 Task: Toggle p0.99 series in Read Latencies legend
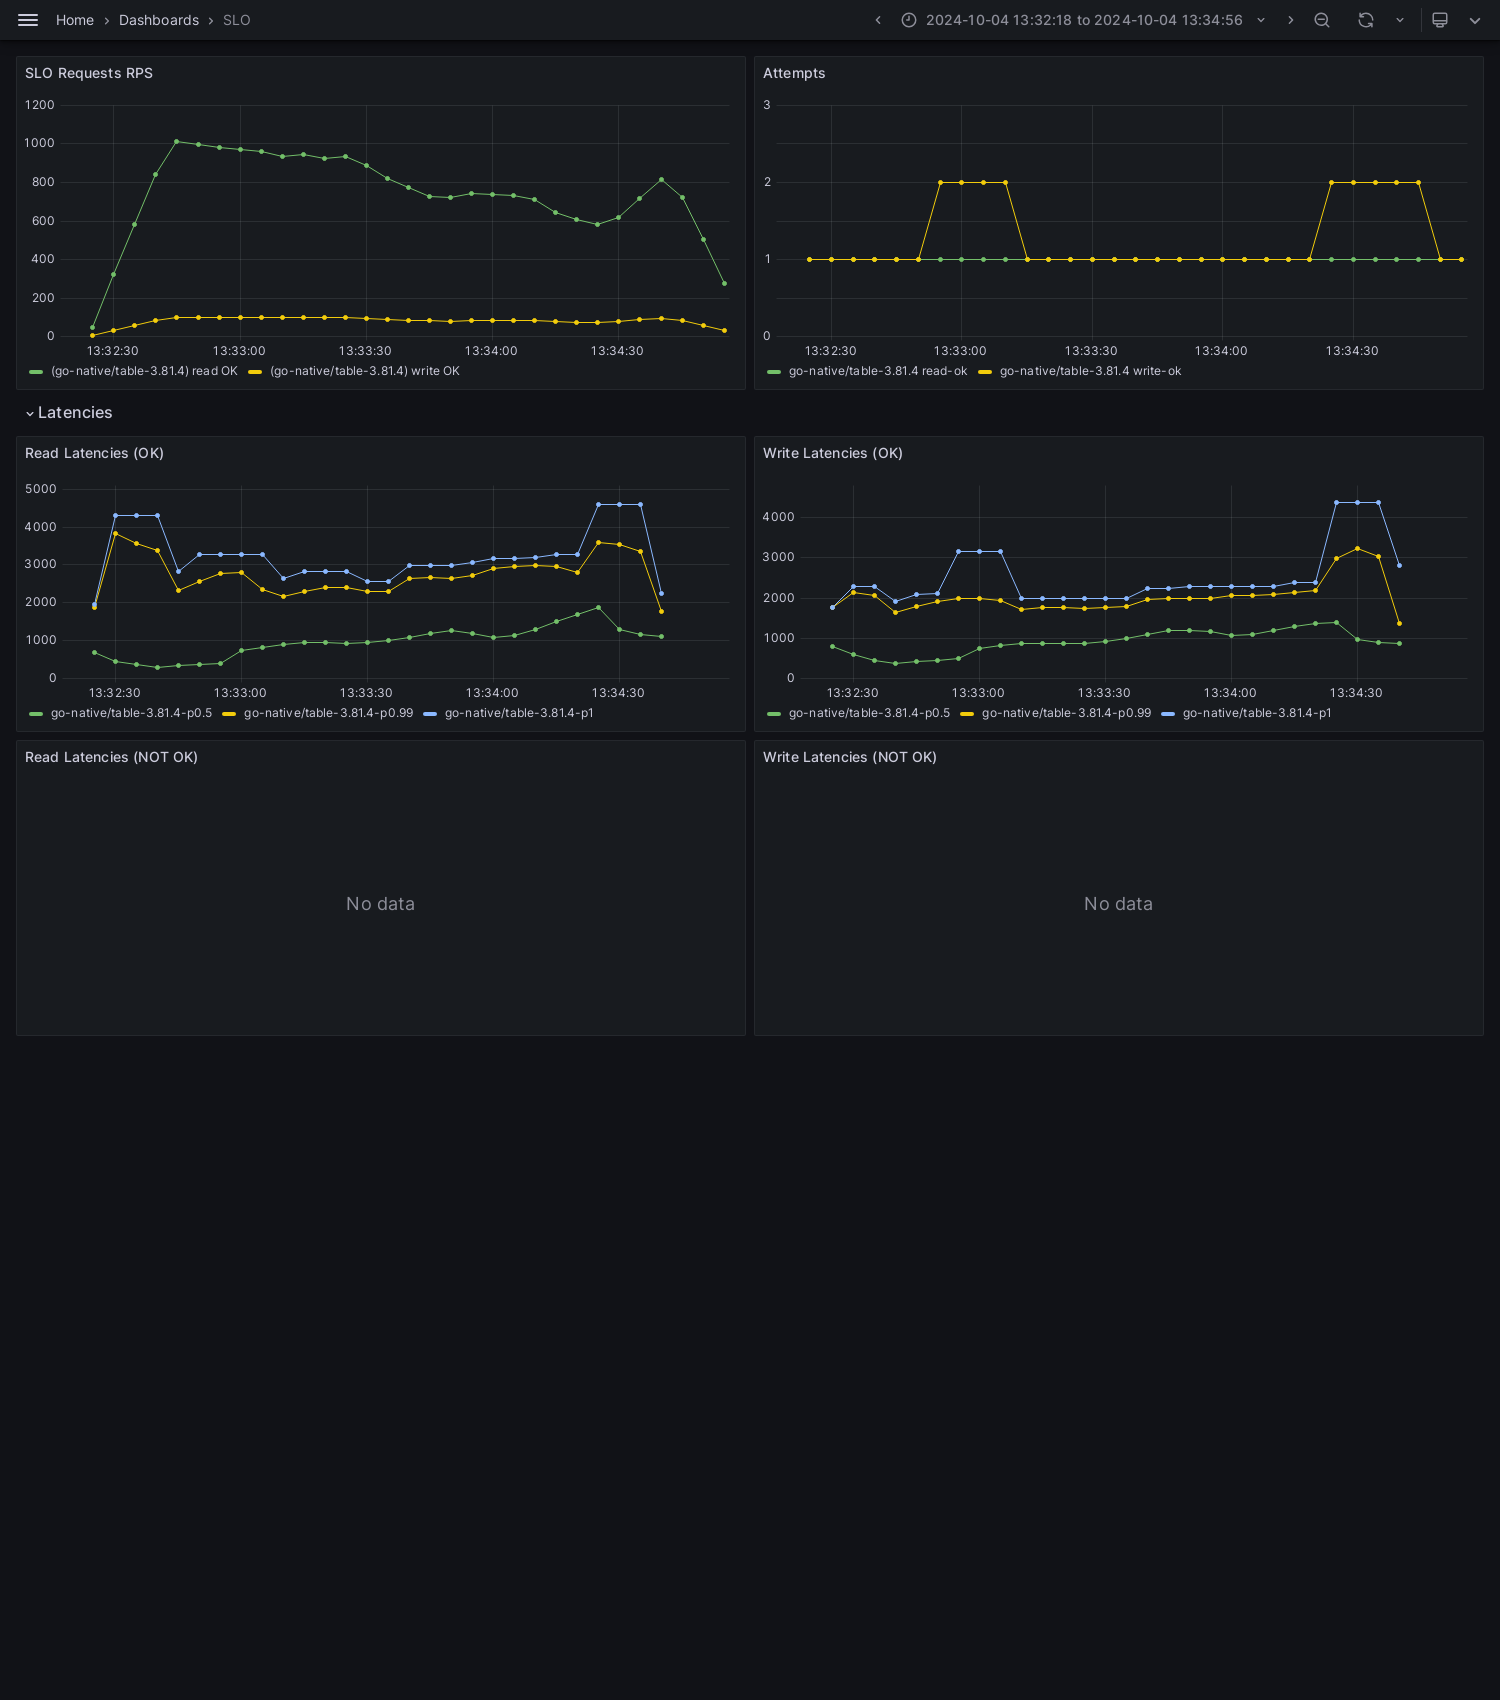click(x=328, y=713)
